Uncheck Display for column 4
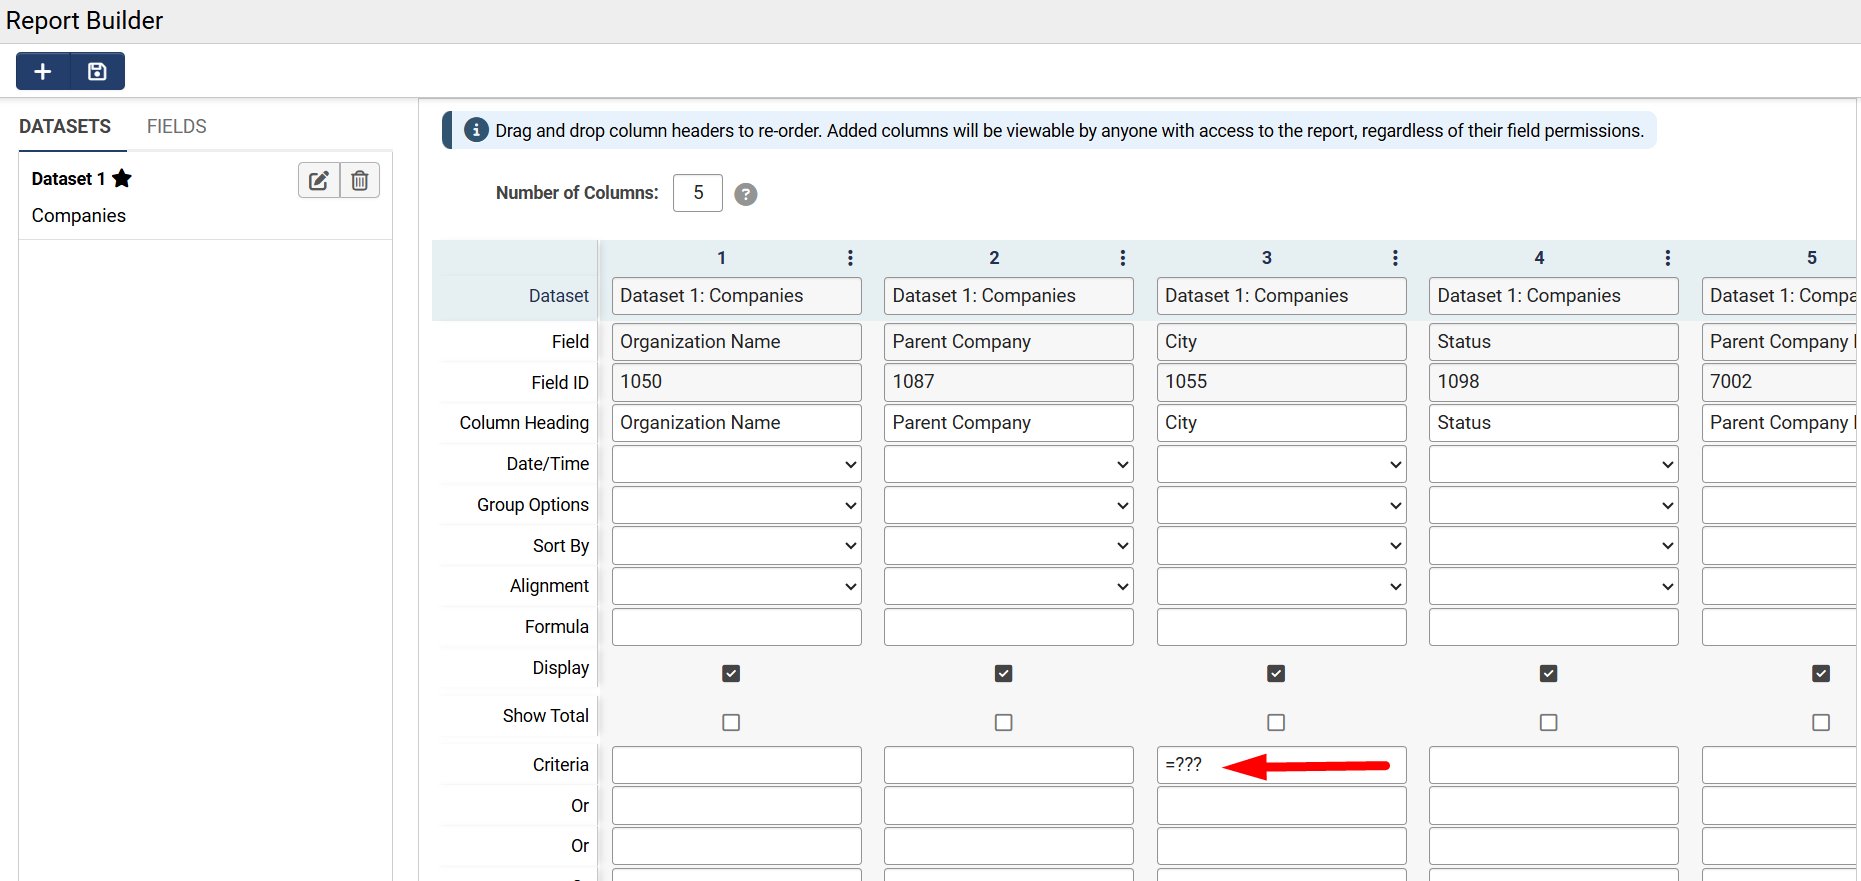 1549,673
